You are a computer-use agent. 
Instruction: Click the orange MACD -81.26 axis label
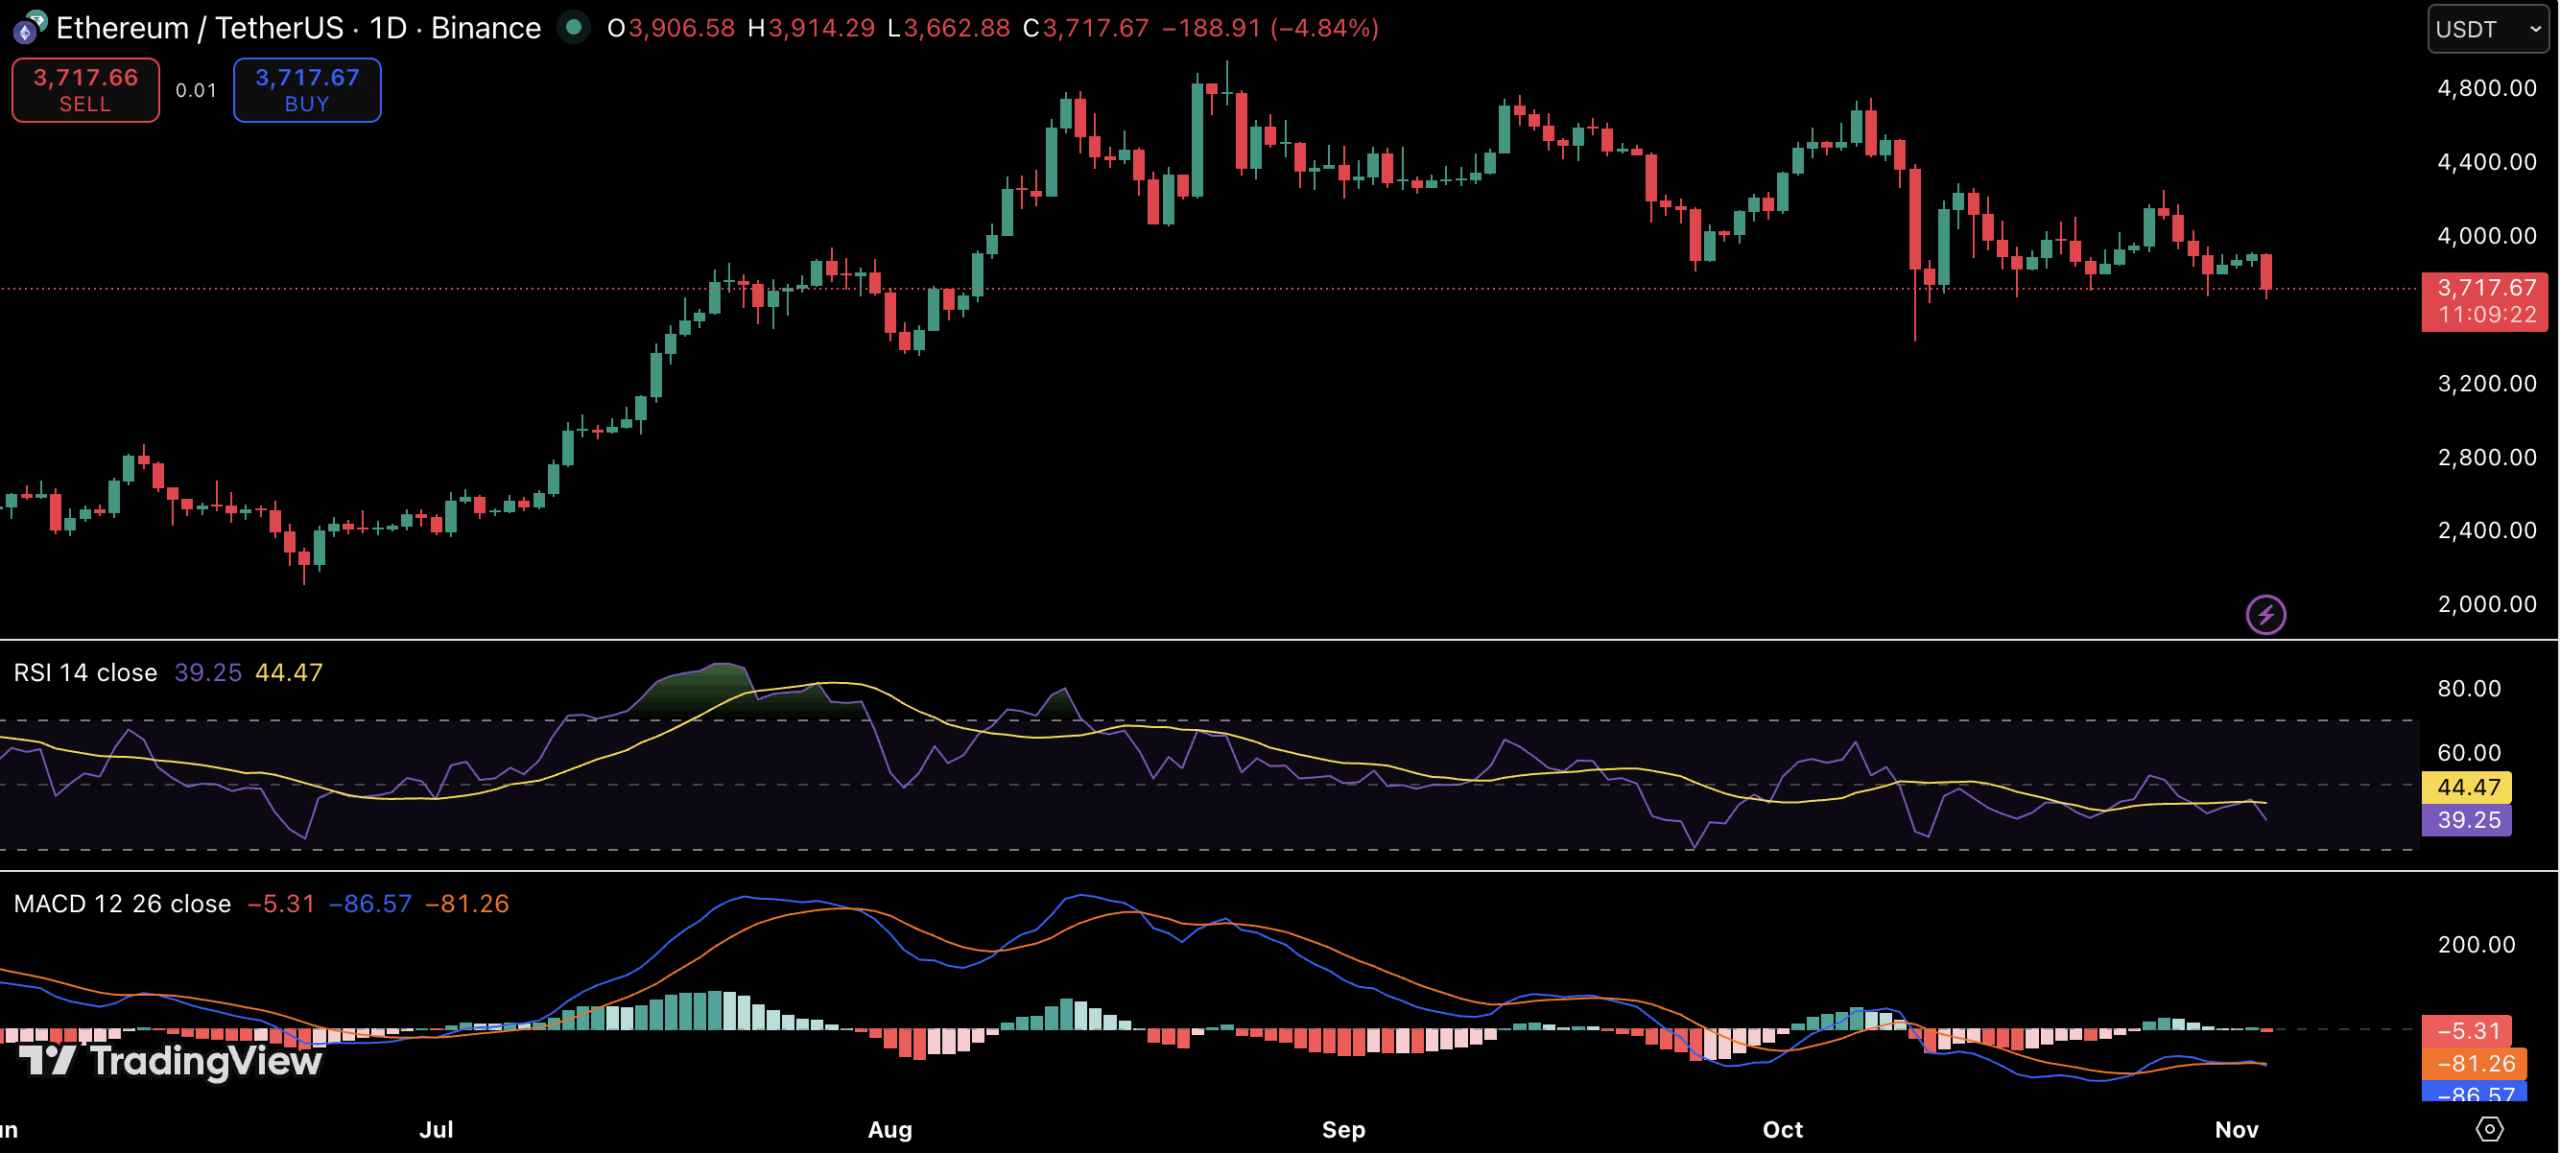2474,1063
